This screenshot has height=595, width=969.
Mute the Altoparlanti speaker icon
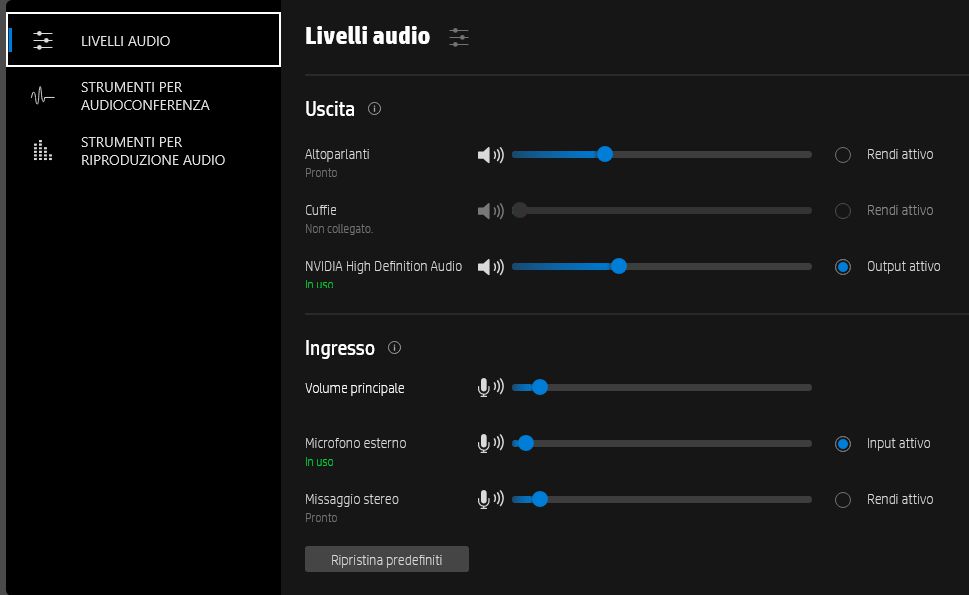pyautogui.click(x=490, y=155)
